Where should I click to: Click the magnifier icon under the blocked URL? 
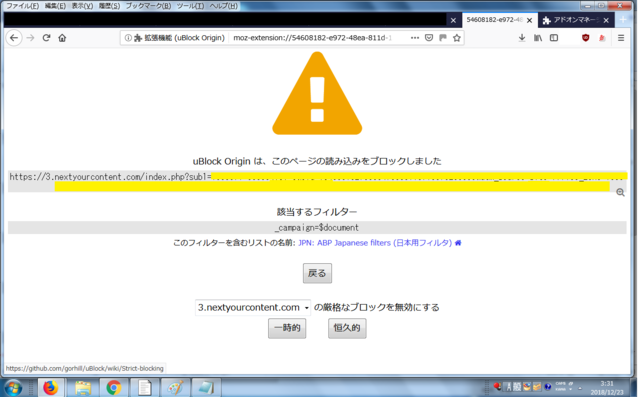coord(620,193)
